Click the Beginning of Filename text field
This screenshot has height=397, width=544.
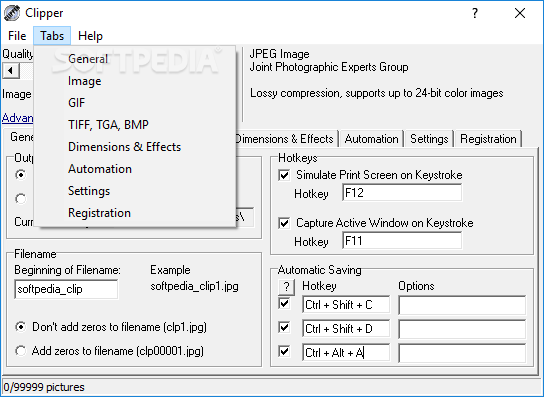tap(66, 289)
